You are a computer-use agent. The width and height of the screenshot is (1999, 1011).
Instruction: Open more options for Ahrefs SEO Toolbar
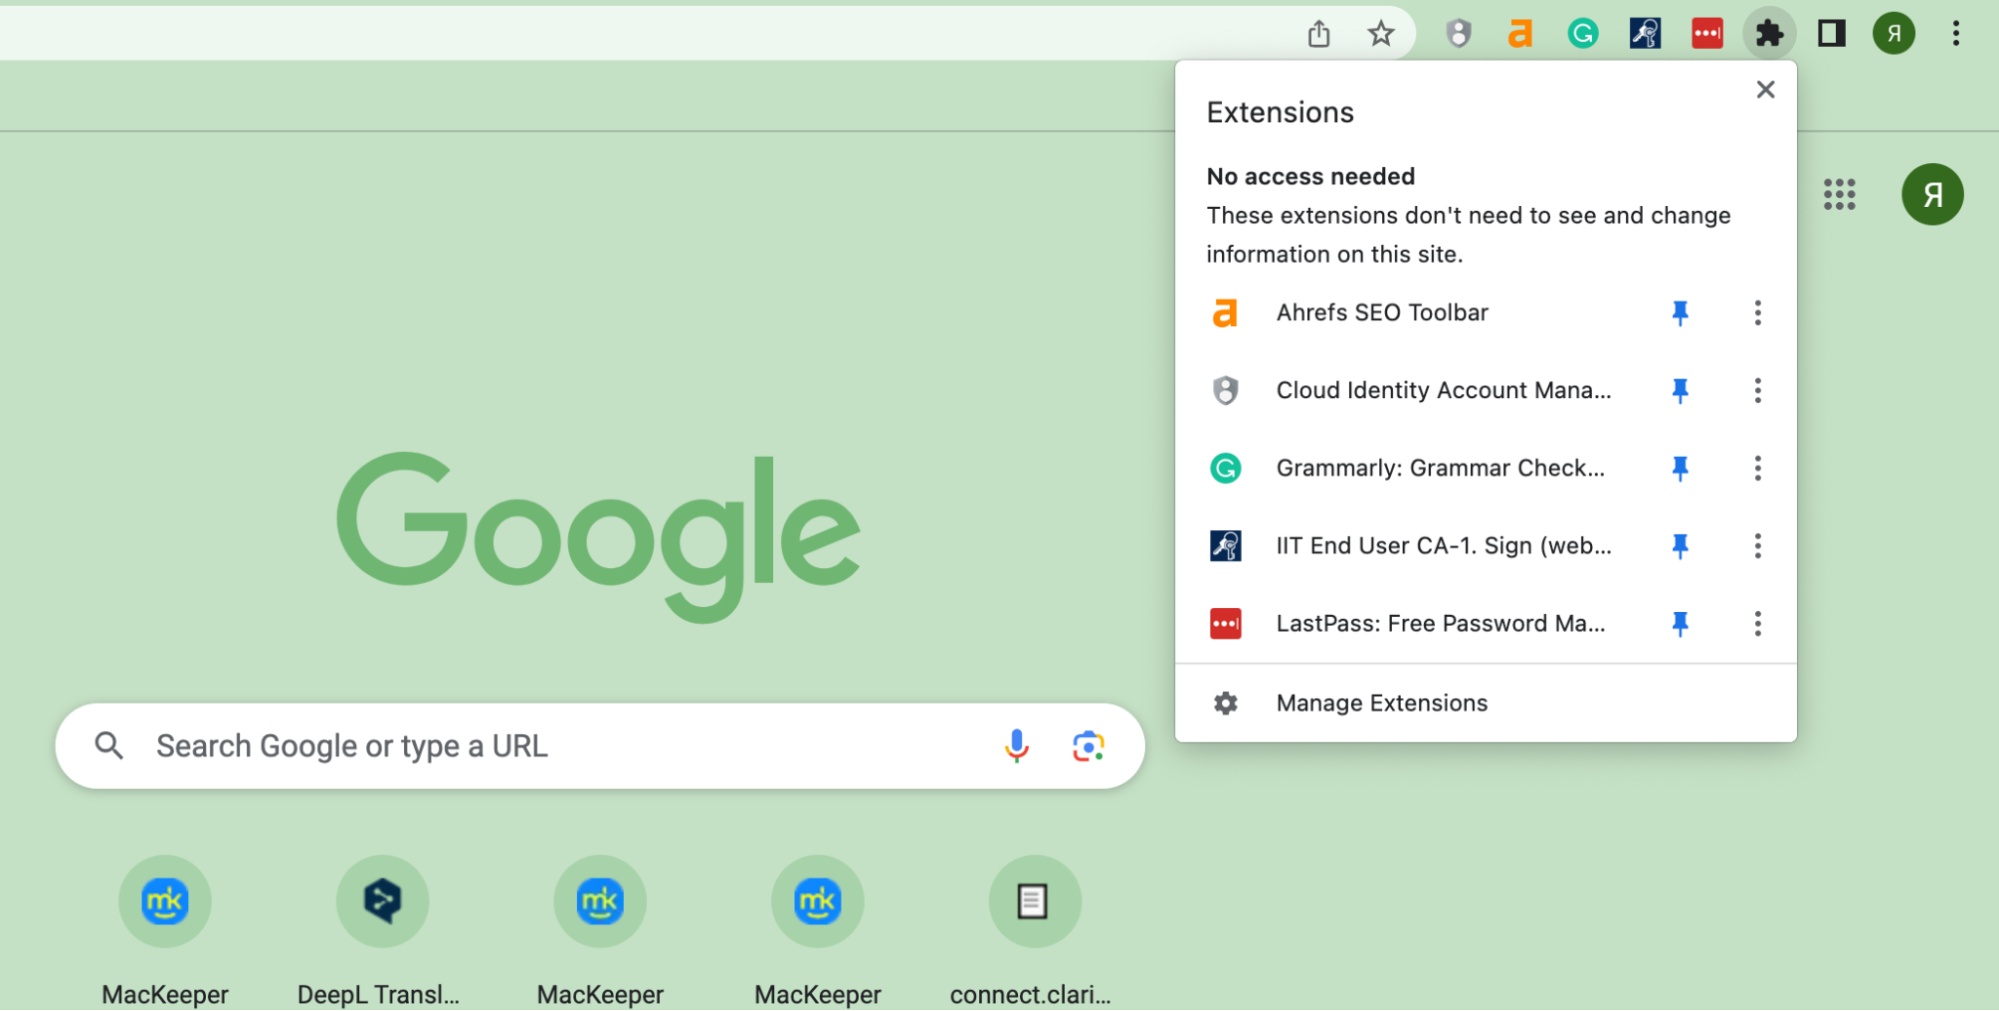[1757, 313]
